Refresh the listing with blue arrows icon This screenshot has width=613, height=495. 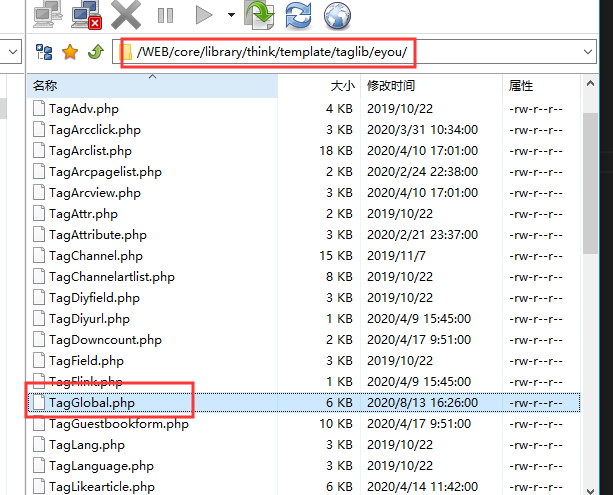click(x=298, y=14)
